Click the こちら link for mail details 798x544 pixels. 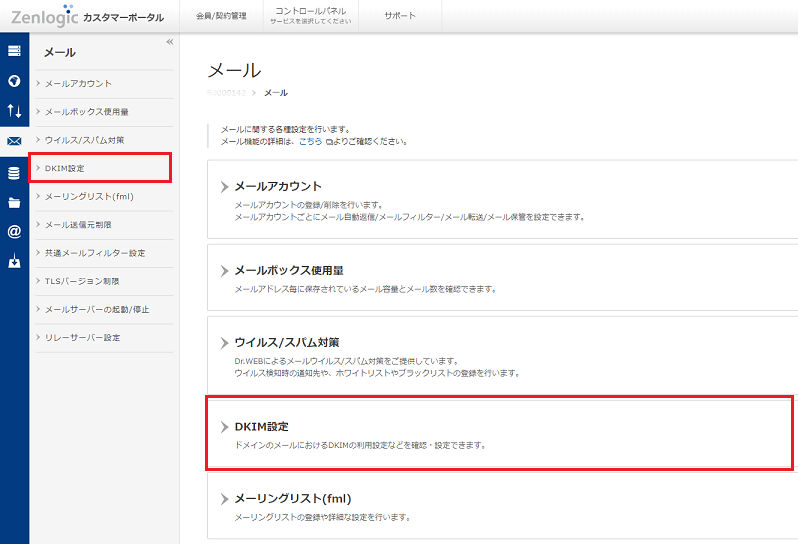310,142
